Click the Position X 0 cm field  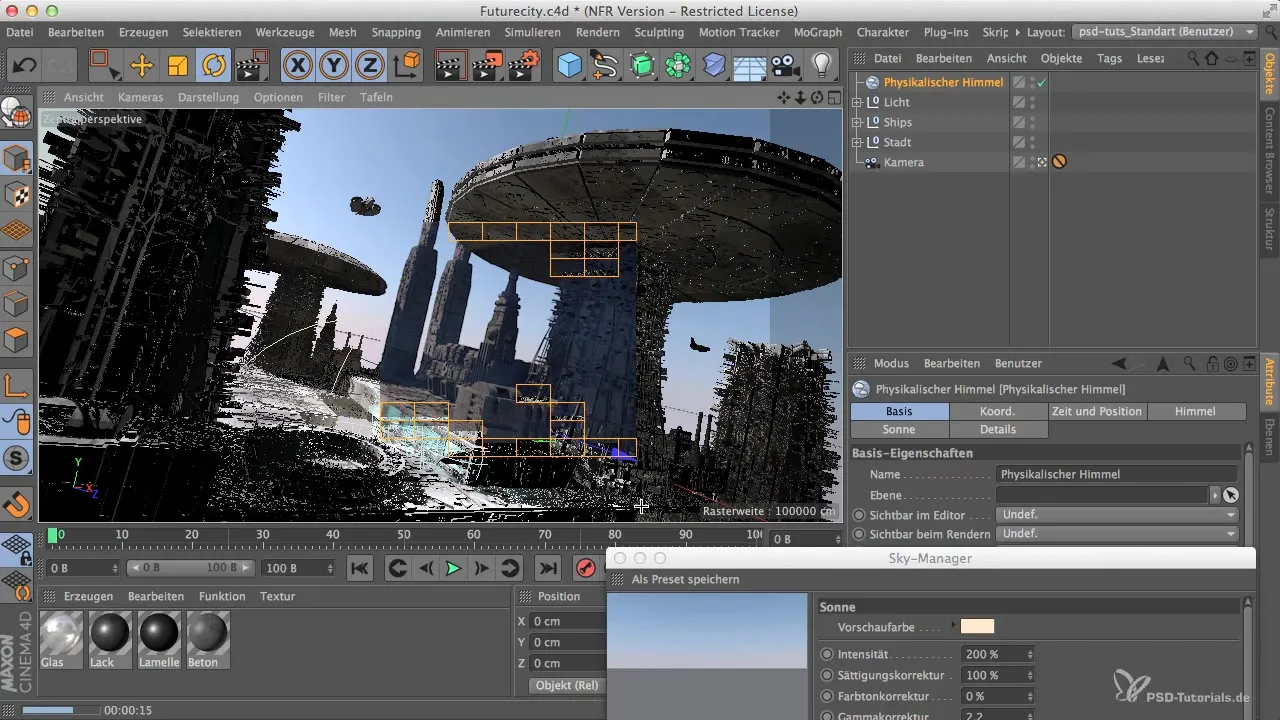pos(567,621)
